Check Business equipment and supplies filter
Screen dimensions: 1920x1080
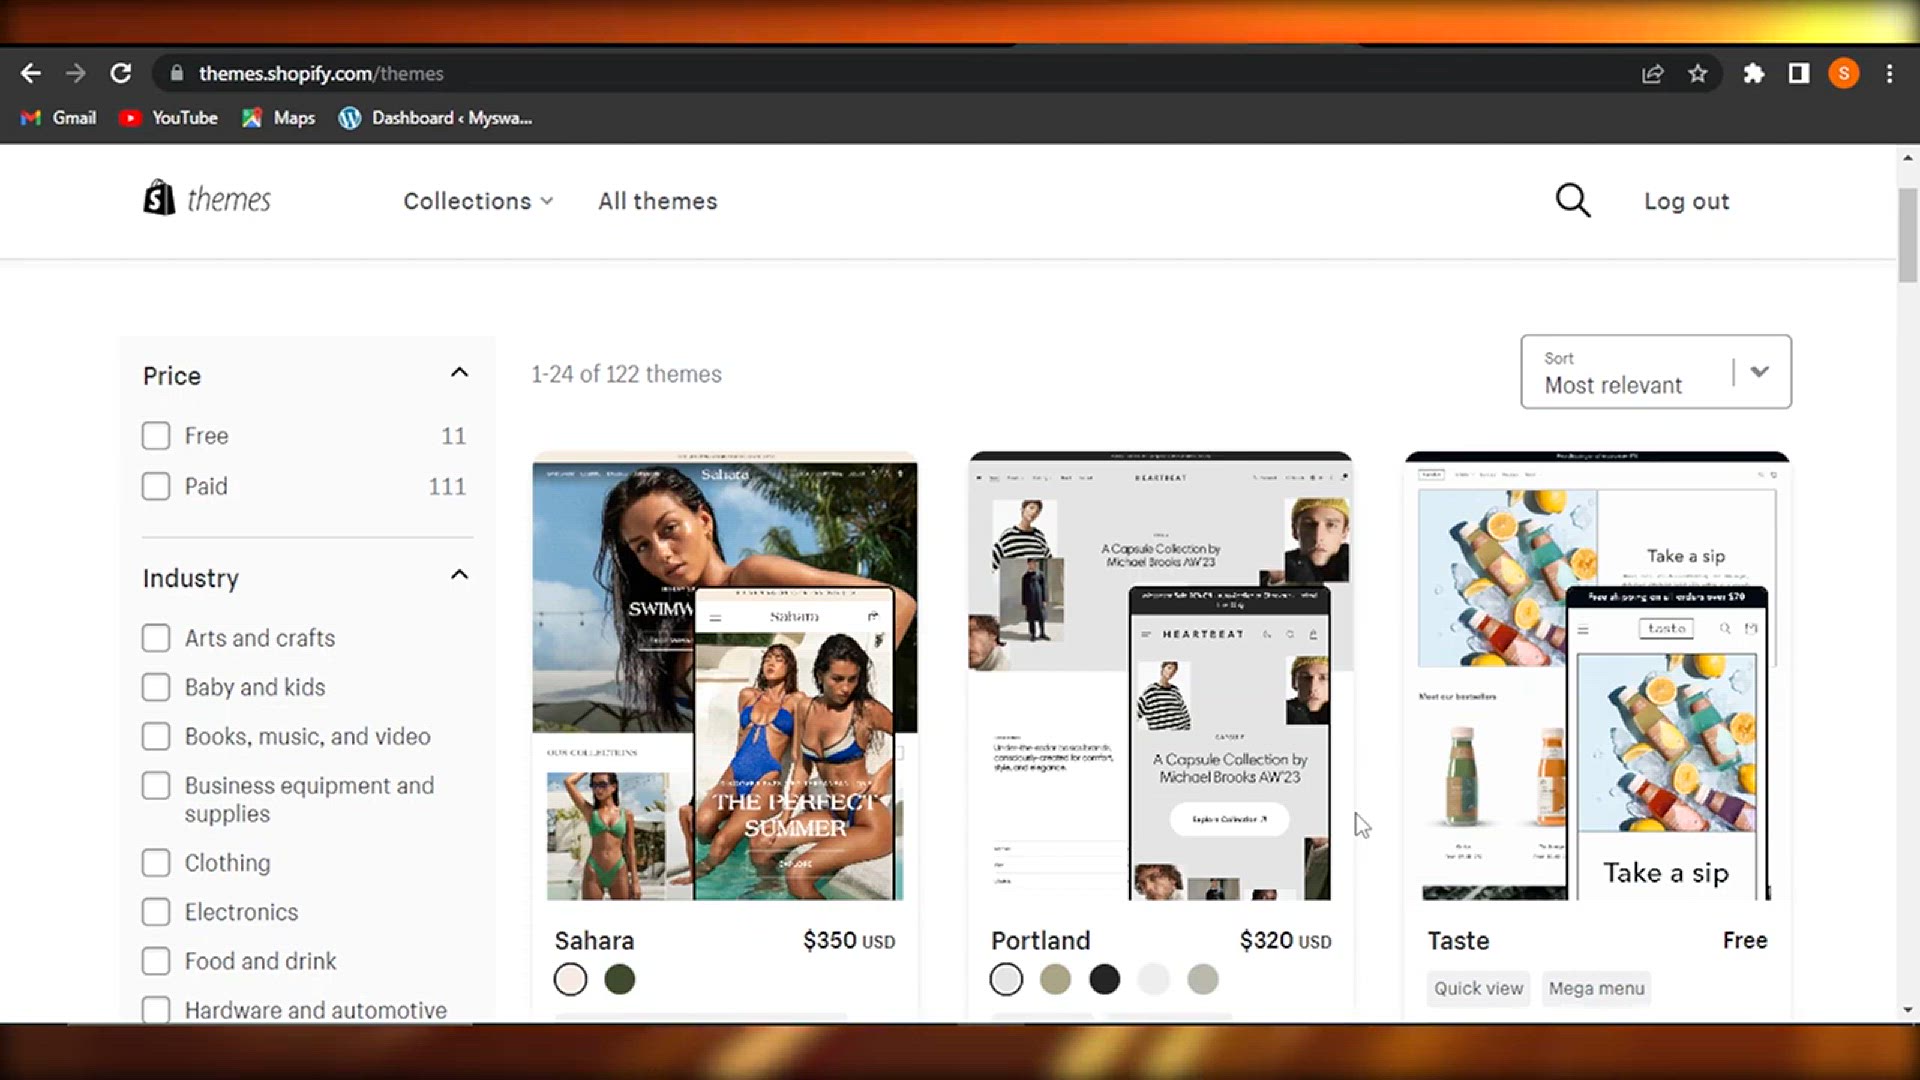(x=156, y=786)
